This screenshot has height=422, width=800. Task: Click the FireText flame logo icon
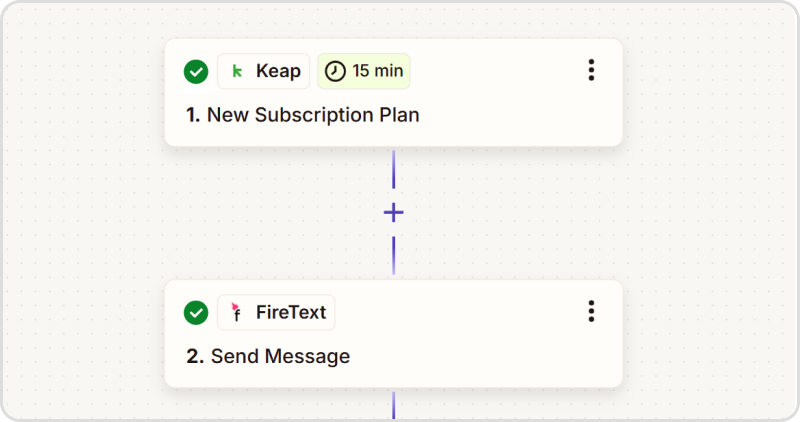coord(237,312)
